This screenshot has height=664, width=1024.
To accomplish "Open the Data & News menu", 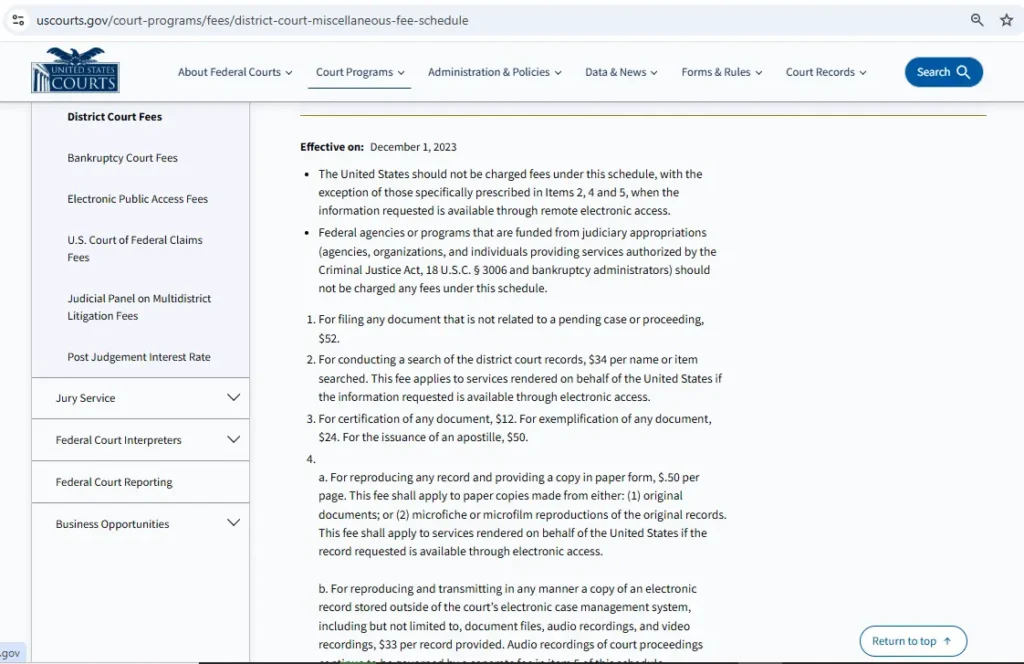I will [x=621, y=72].
